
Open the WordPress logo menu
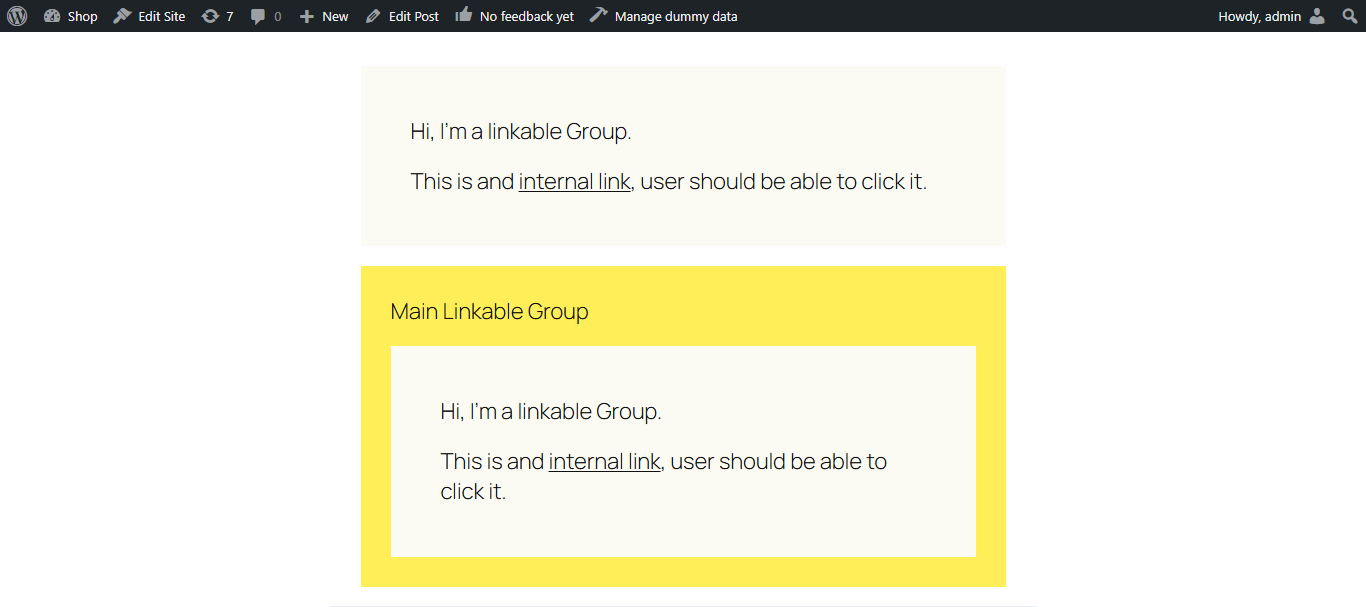point(17,16)
